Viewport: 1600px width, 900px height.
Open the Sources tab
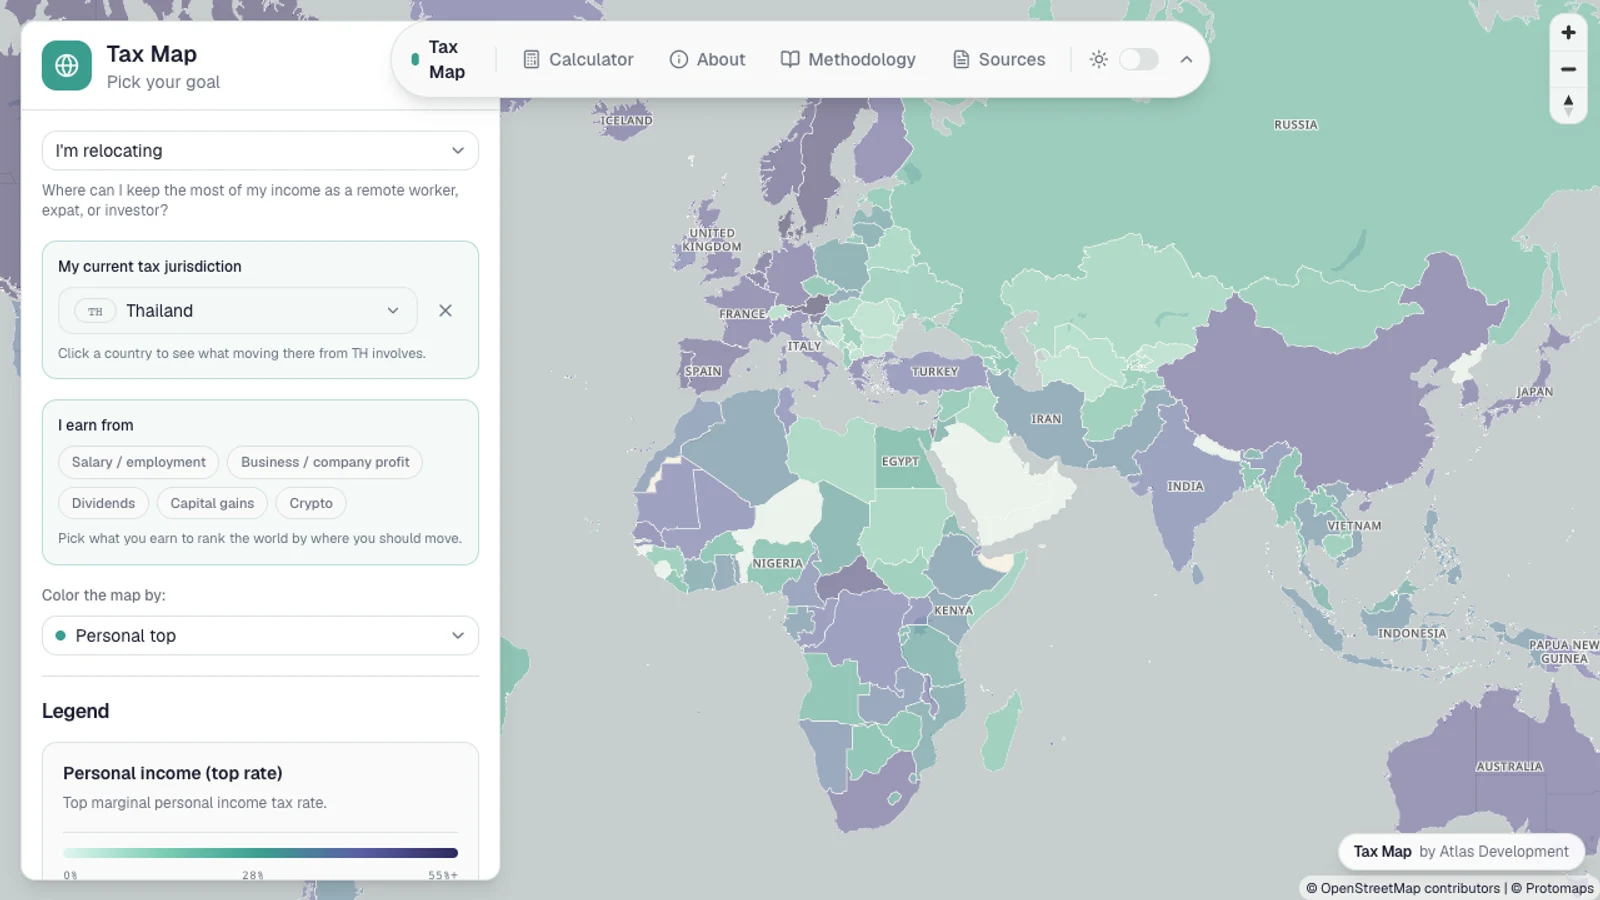[x=999, y=60]
